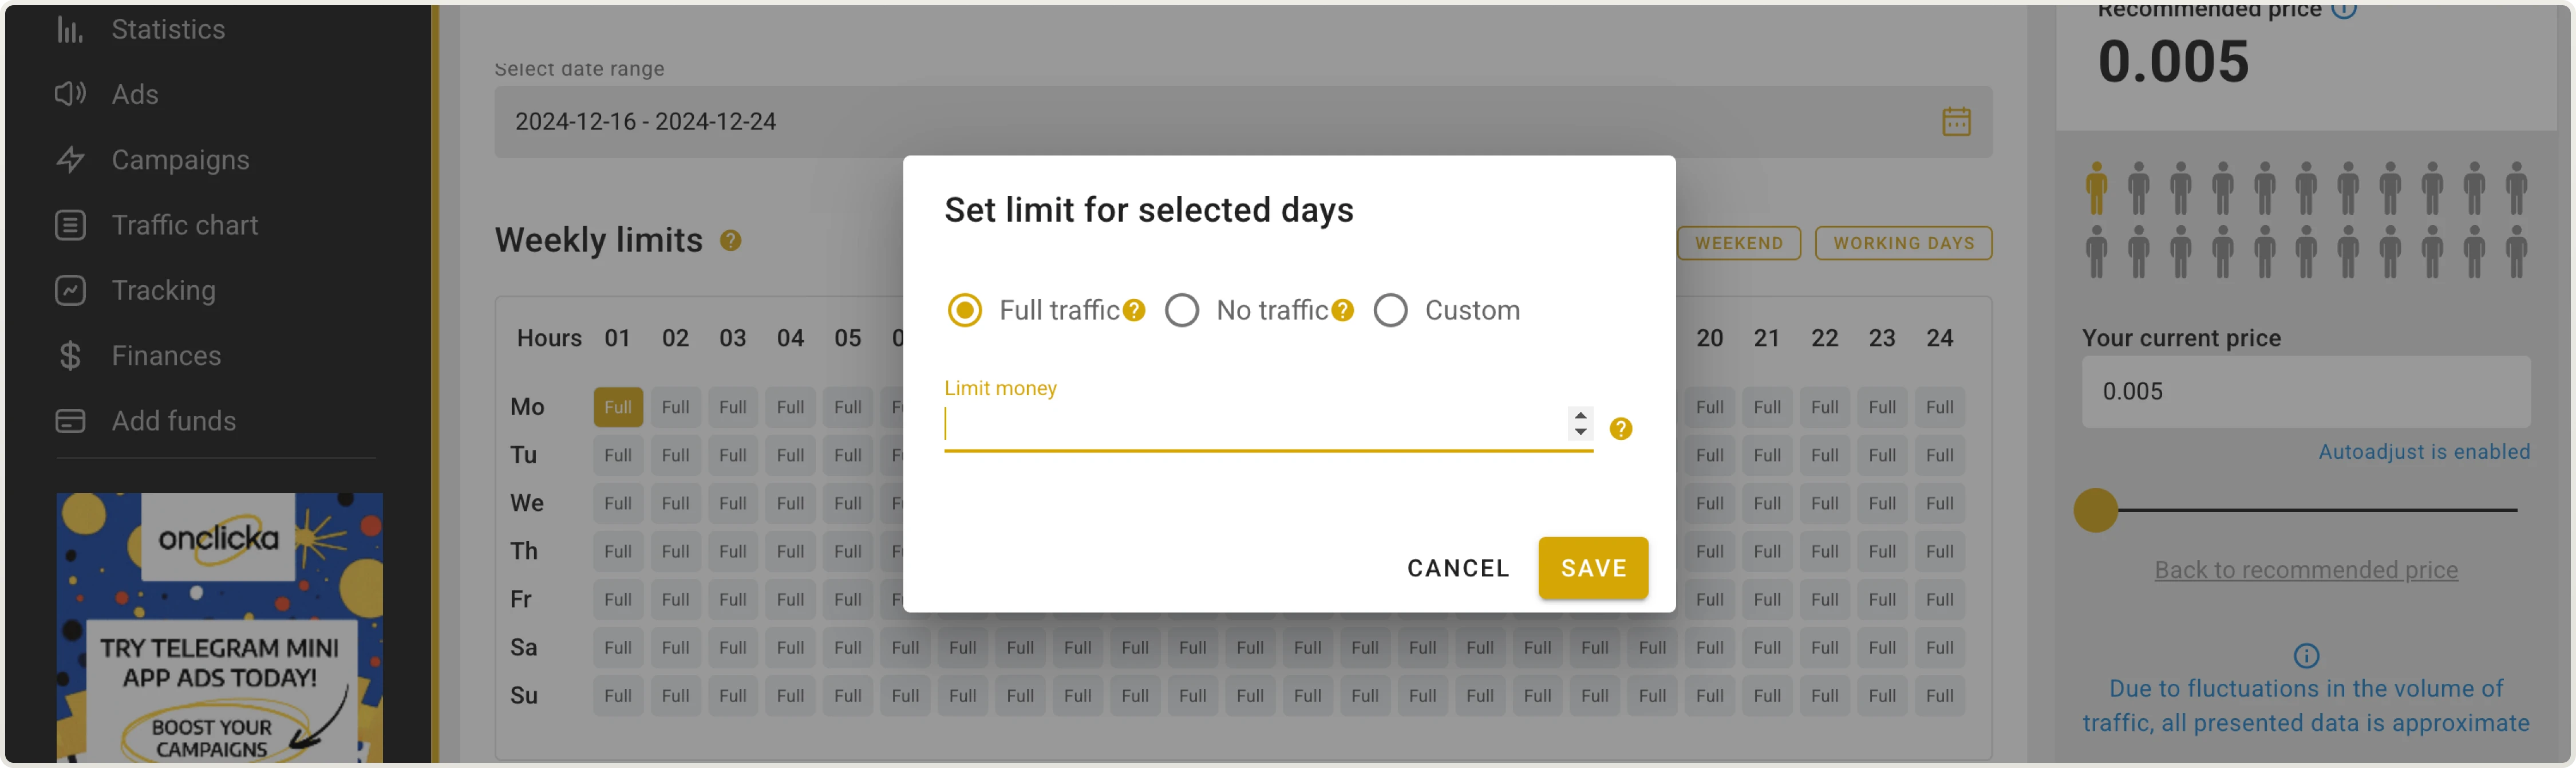Click the help icon next to Full traffic
The image size is (2576, 768).
pos(1134,311)
